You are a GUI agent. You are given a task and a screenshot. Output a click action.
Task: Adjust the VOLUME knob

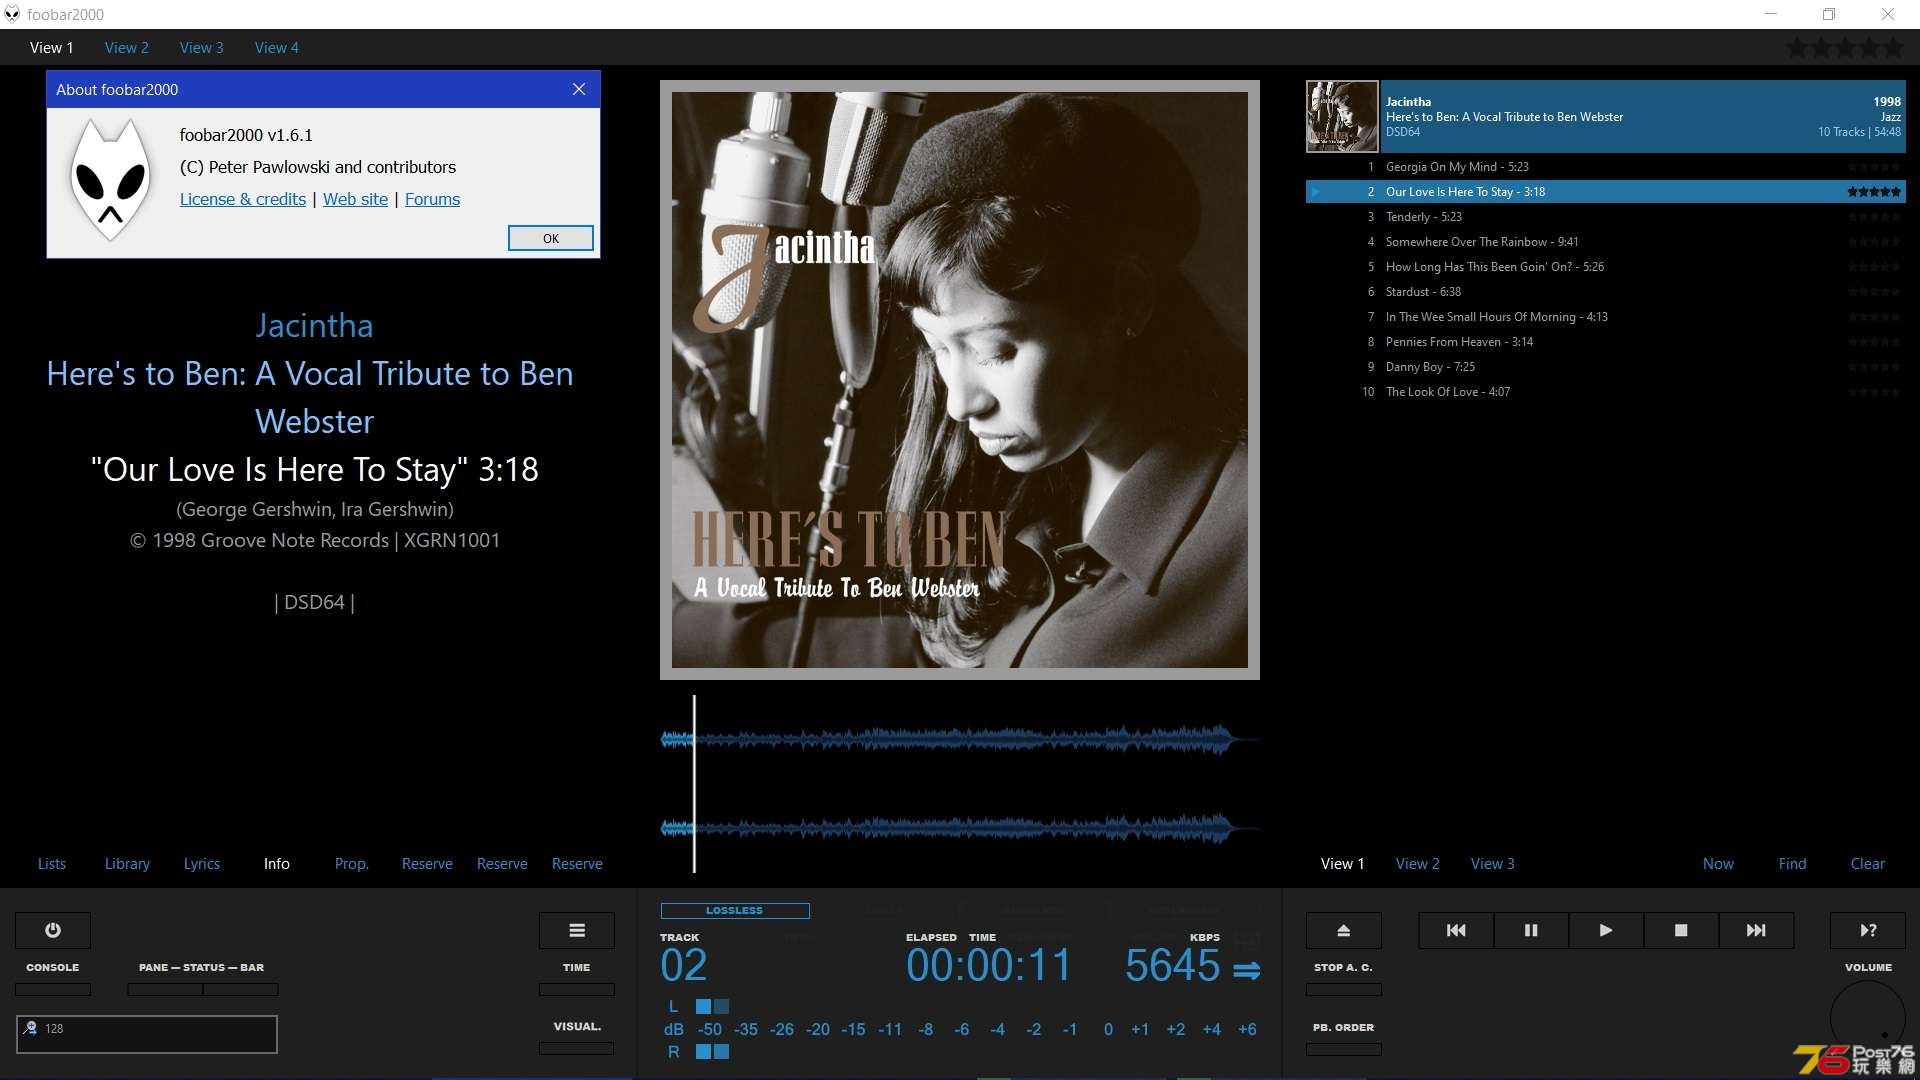pos(1868,1018)
